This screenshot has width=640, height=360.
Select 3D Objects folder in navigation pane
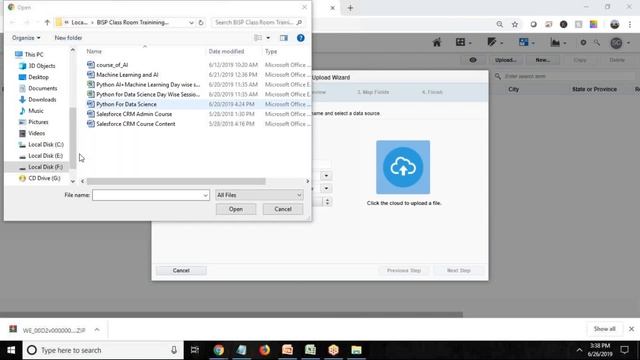coord(42,66)
